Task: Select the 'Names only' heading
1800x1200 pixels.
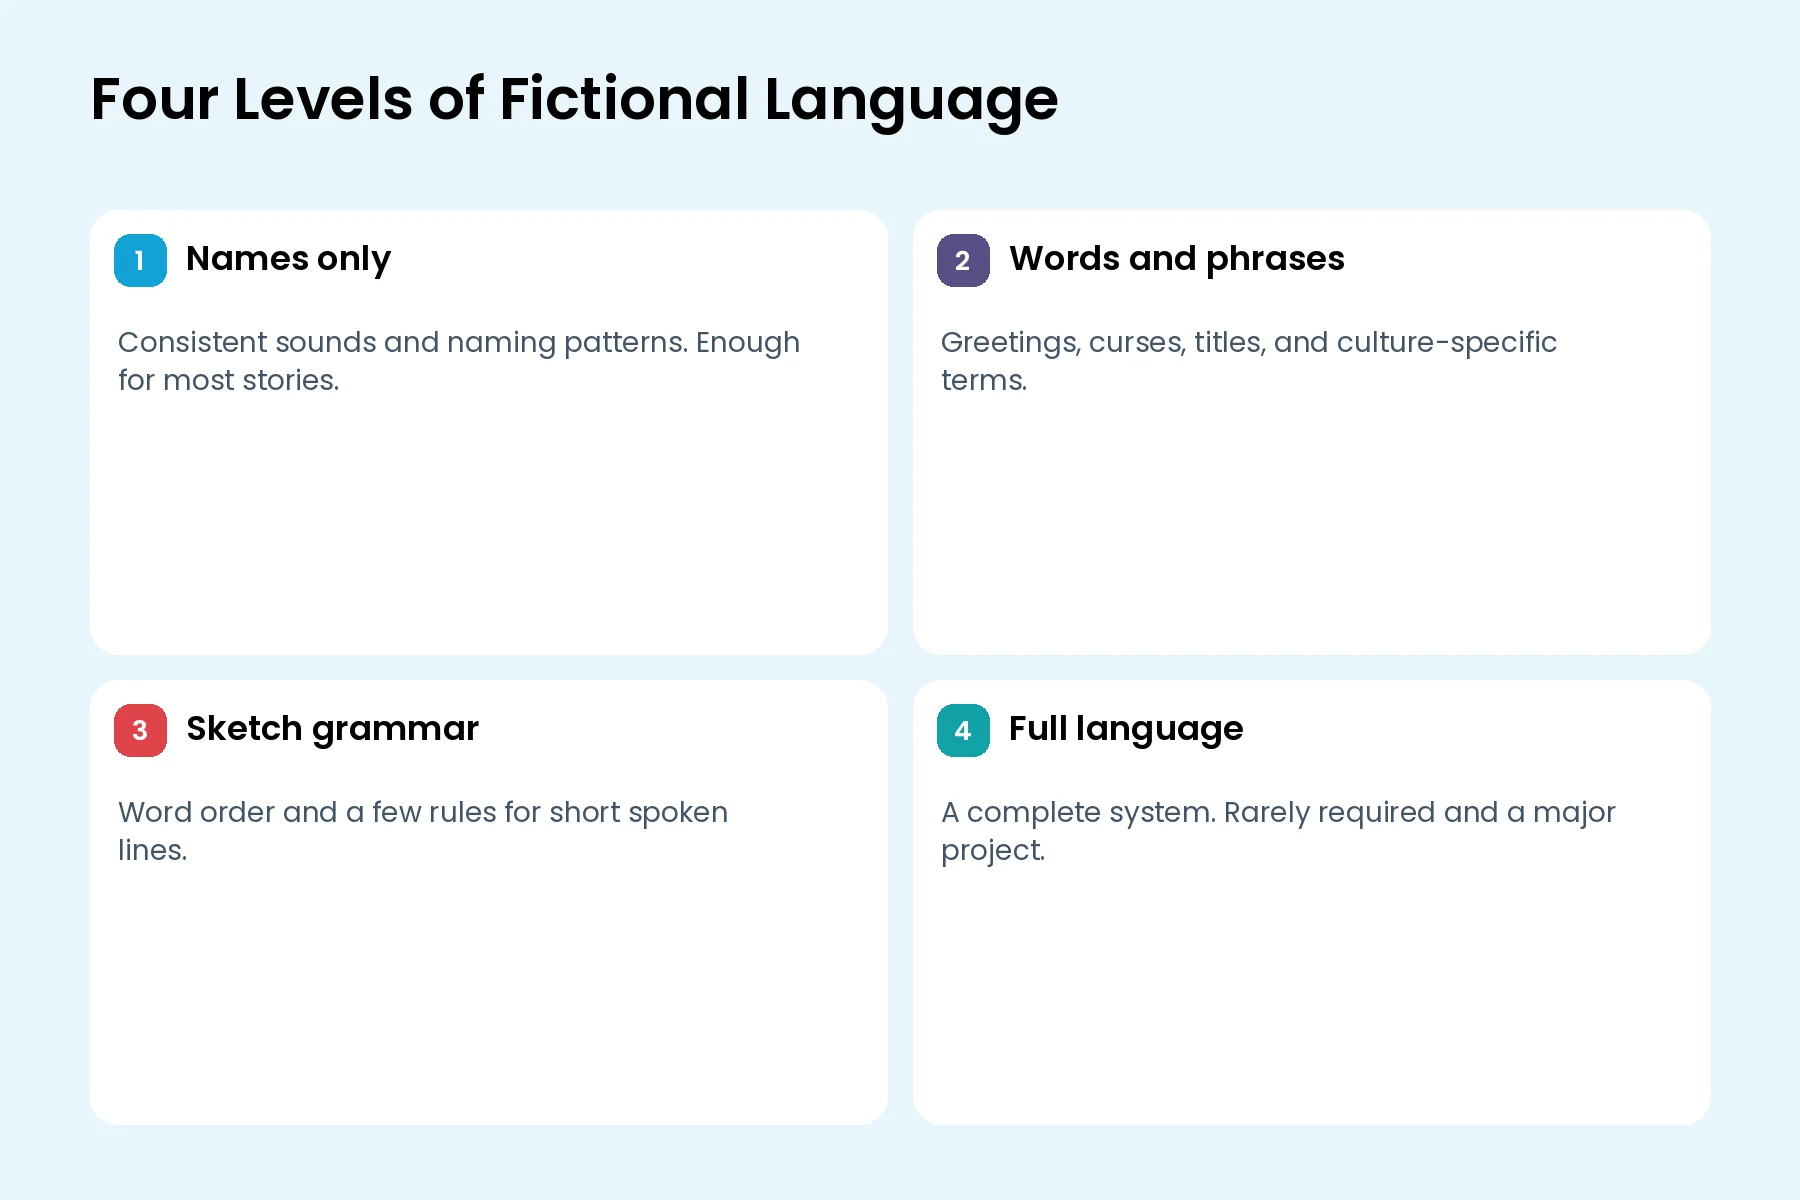Action: coord(288,259)
